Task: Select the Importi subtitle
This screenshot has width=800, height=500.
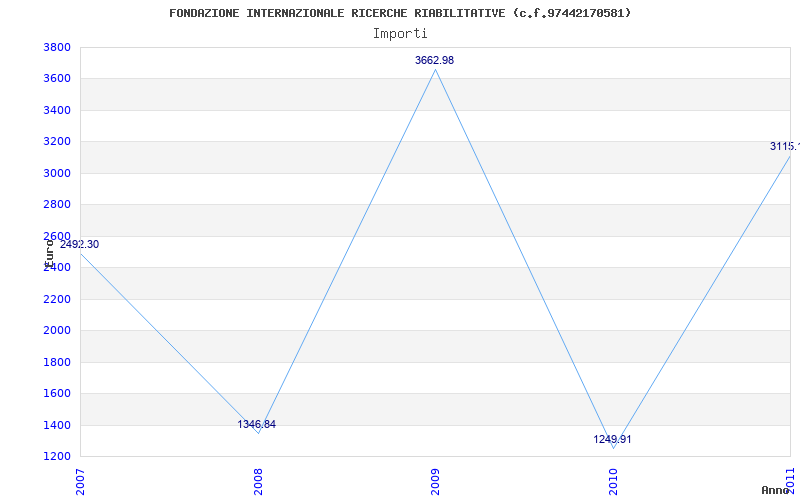Action: pos(400,34)
